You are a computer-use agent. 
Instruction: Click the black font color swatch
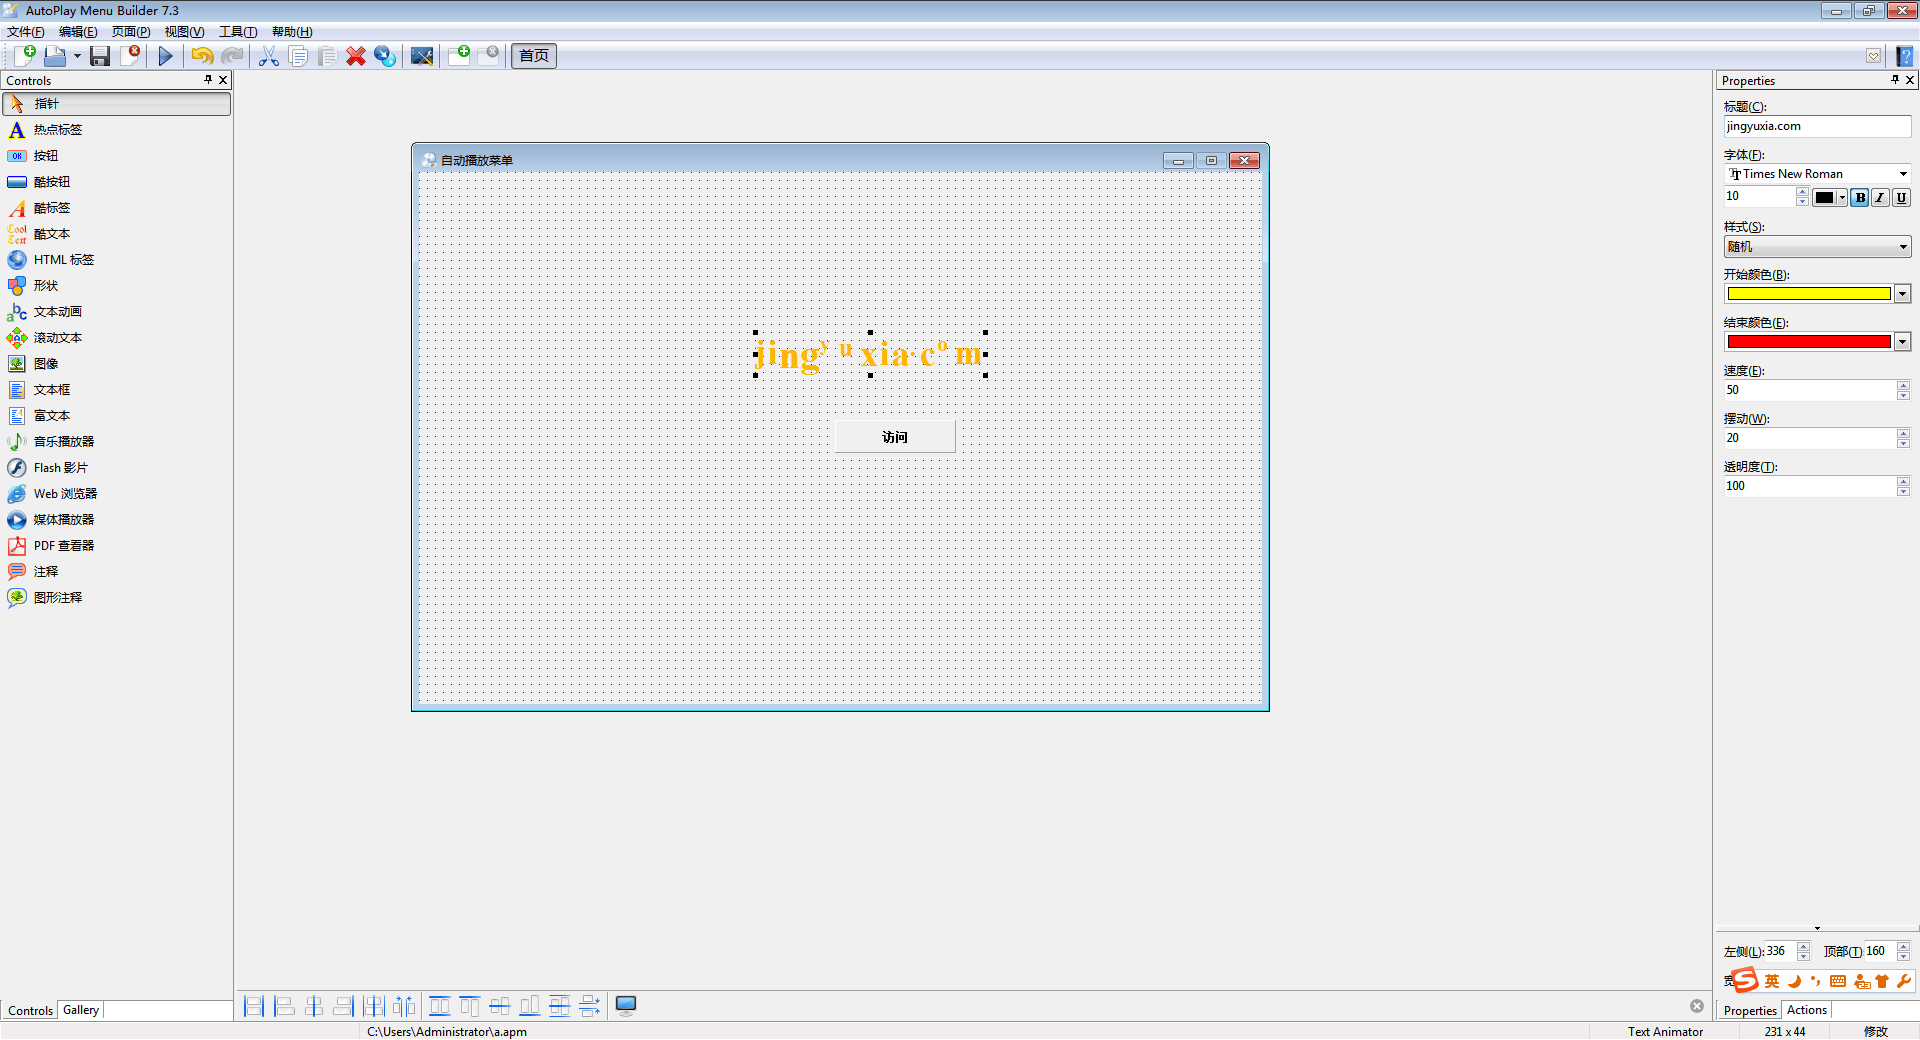click(x=1825, y=198)
